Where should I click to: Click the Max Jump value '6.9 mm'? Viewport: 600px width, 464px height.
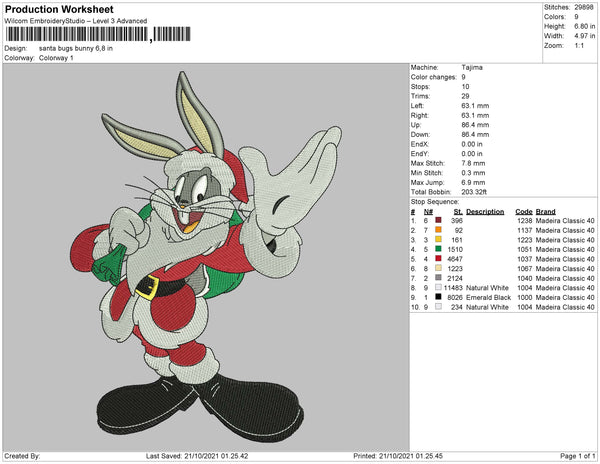coord(473,182)
